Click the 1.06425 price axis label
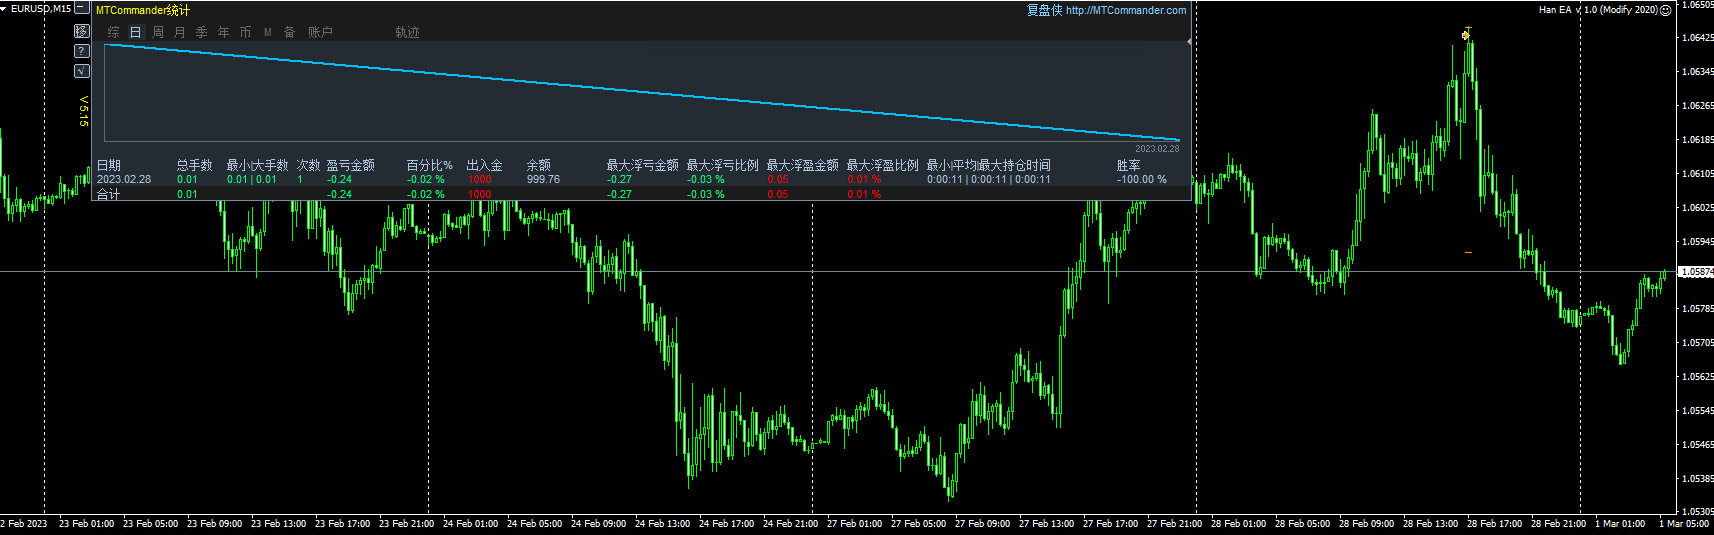Image resolution: width=1714 pixels, height=535 pixels. [1698, 38]
